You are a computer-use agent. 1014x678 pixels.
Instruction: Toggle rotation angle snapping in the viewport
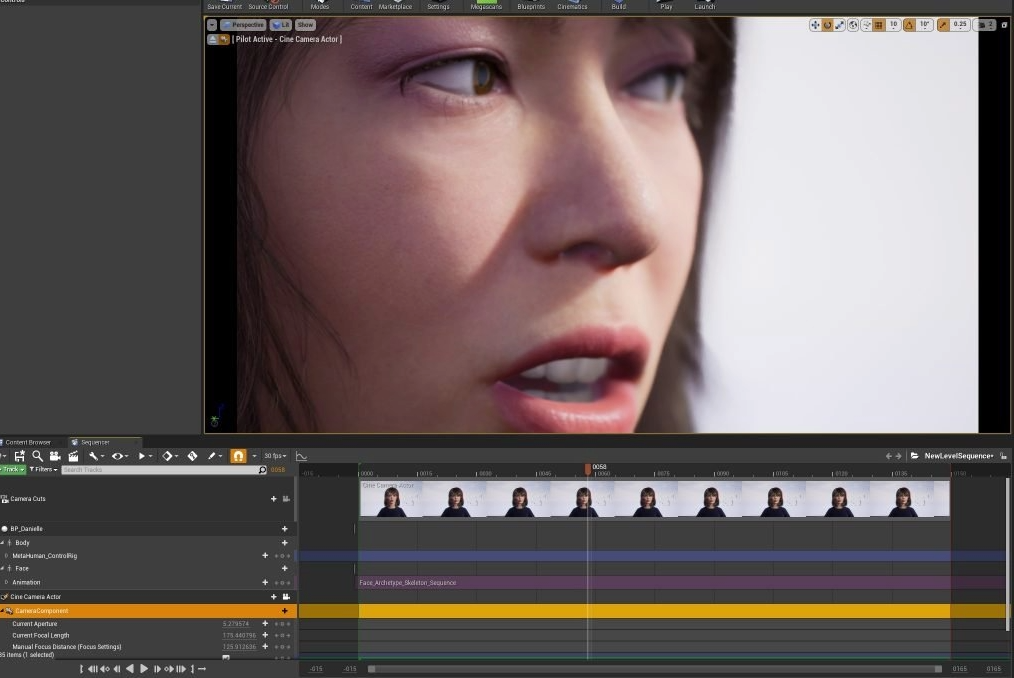(910, 25)
